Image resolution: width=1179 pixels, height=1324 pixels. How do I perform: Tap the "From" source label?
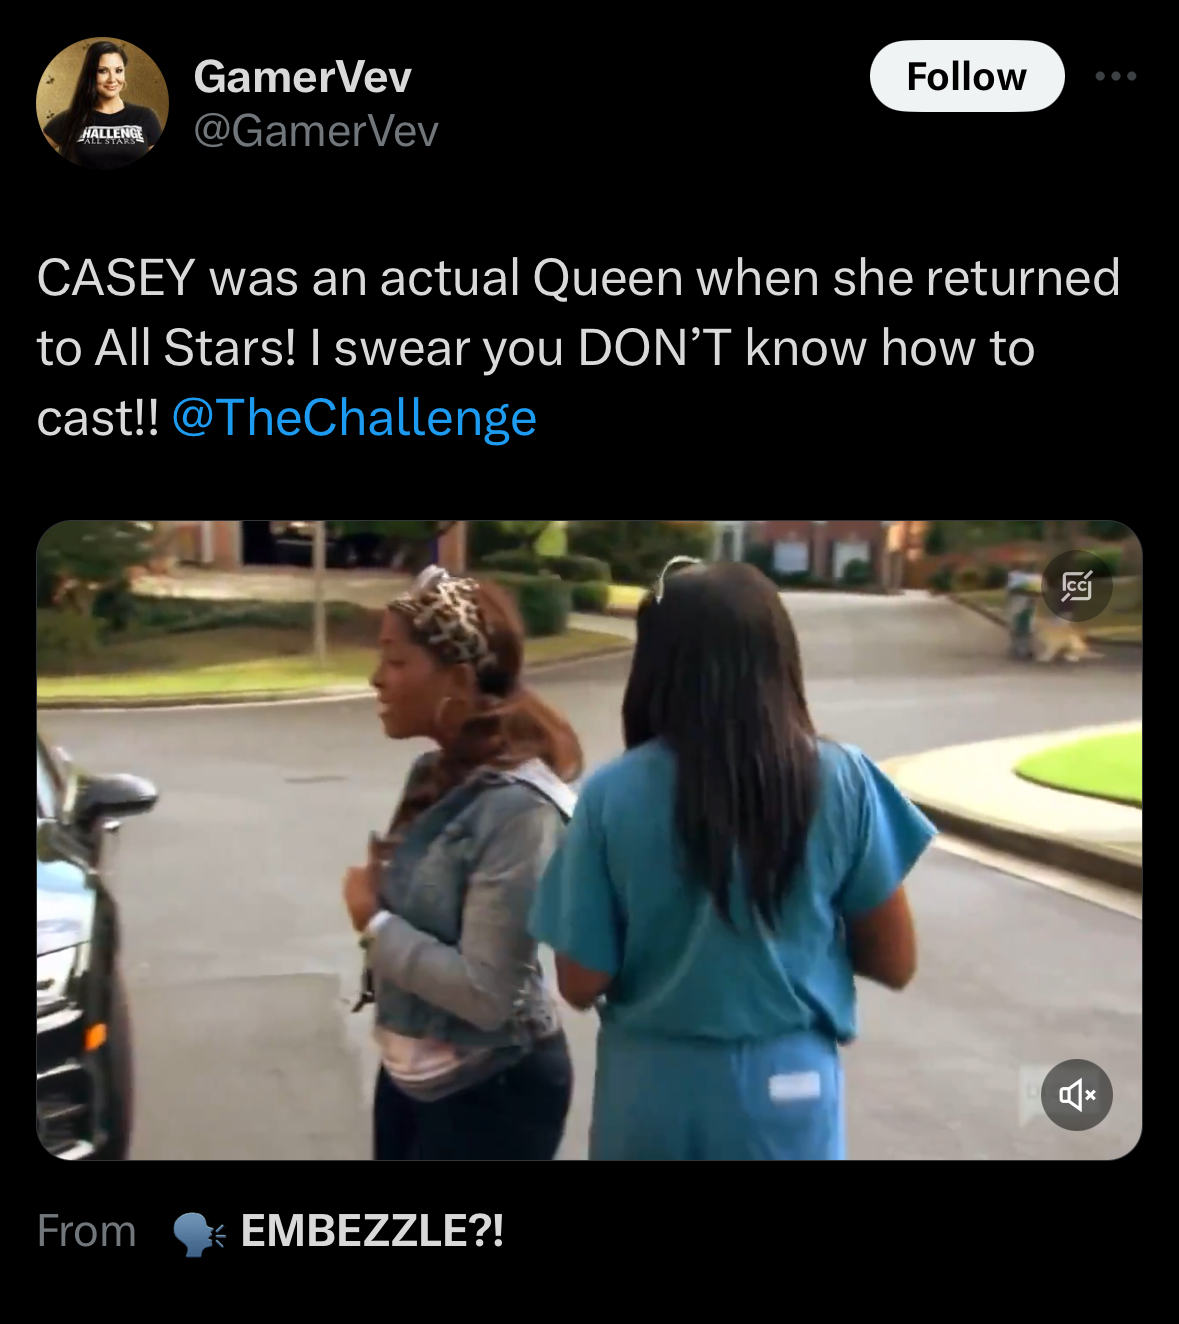coord(86,1231)
